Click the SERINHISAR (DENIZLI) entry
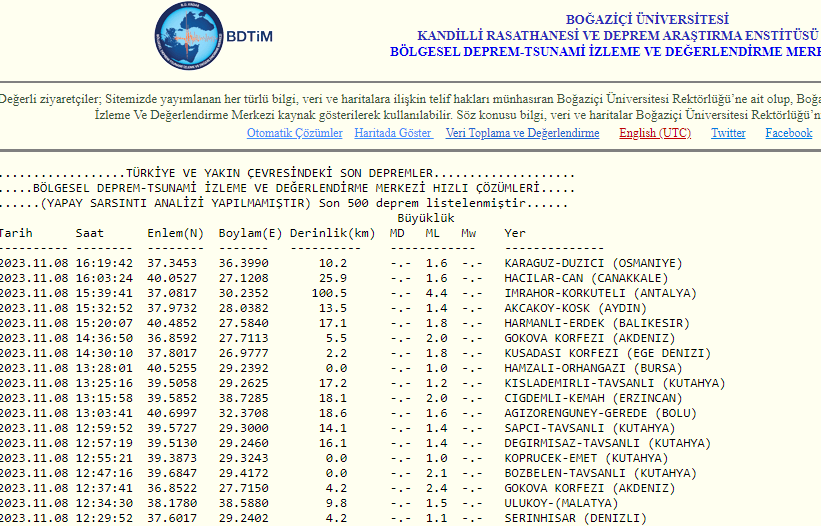The height and width of the screenshot is (526, 821). [575, 518]
